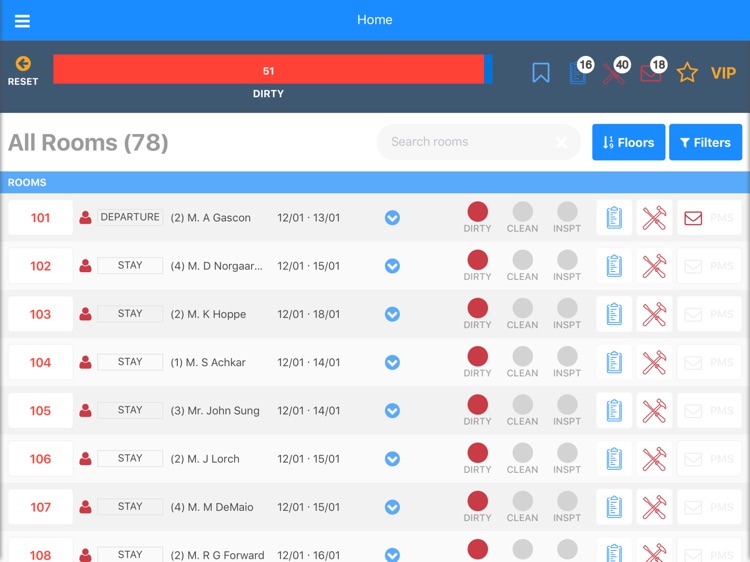Screen dimensions: 750x562
Task: Click dates 12/01 · 18/01 for room 103
Action: tap(309, 314)
